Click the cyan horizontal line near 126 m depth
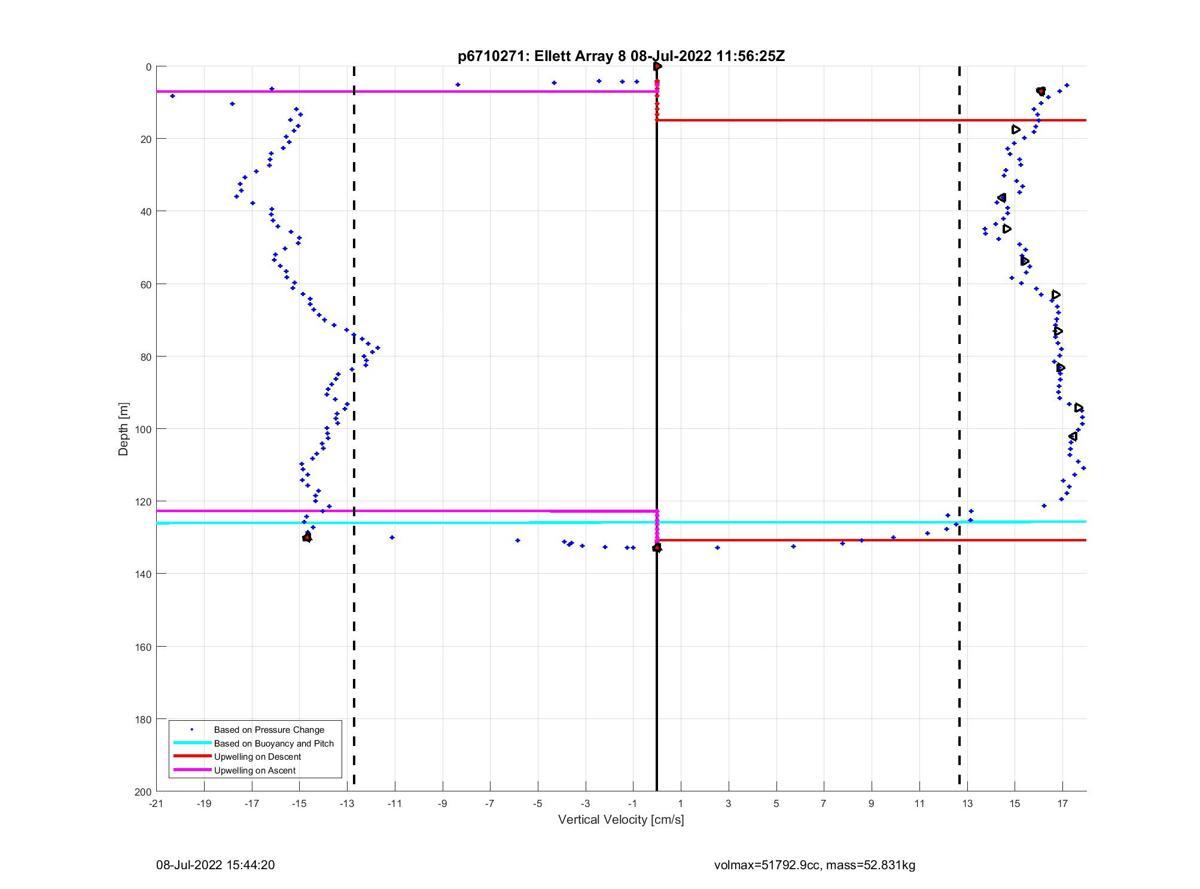The image size is (1200, 889). pos(621,522)
